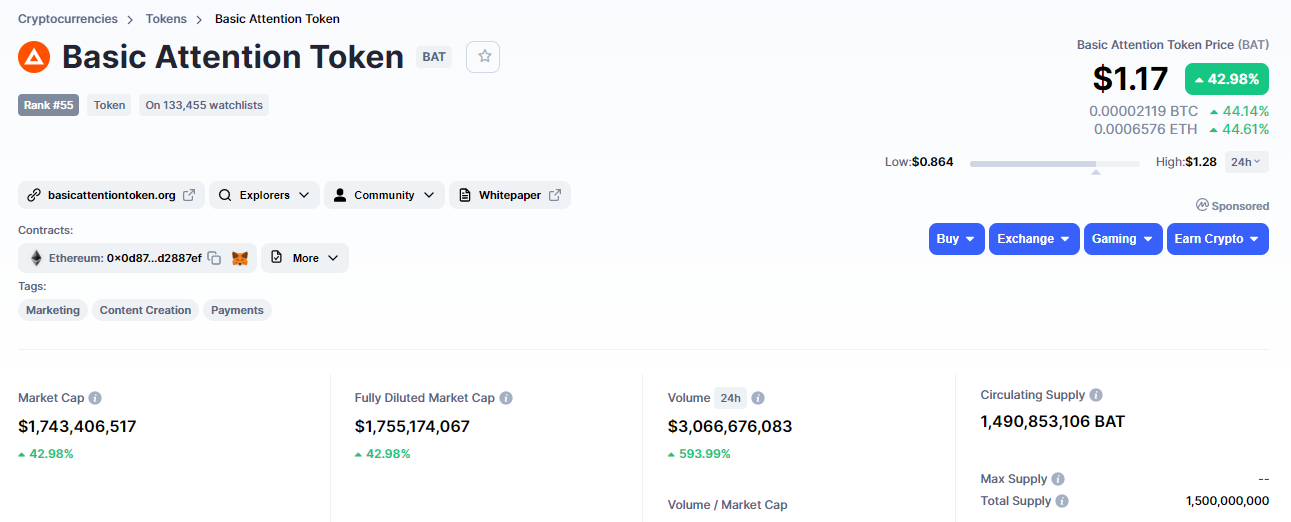Click the document icon on Whitepaper
Screen dimensions: 1291x522
(465, 195)
